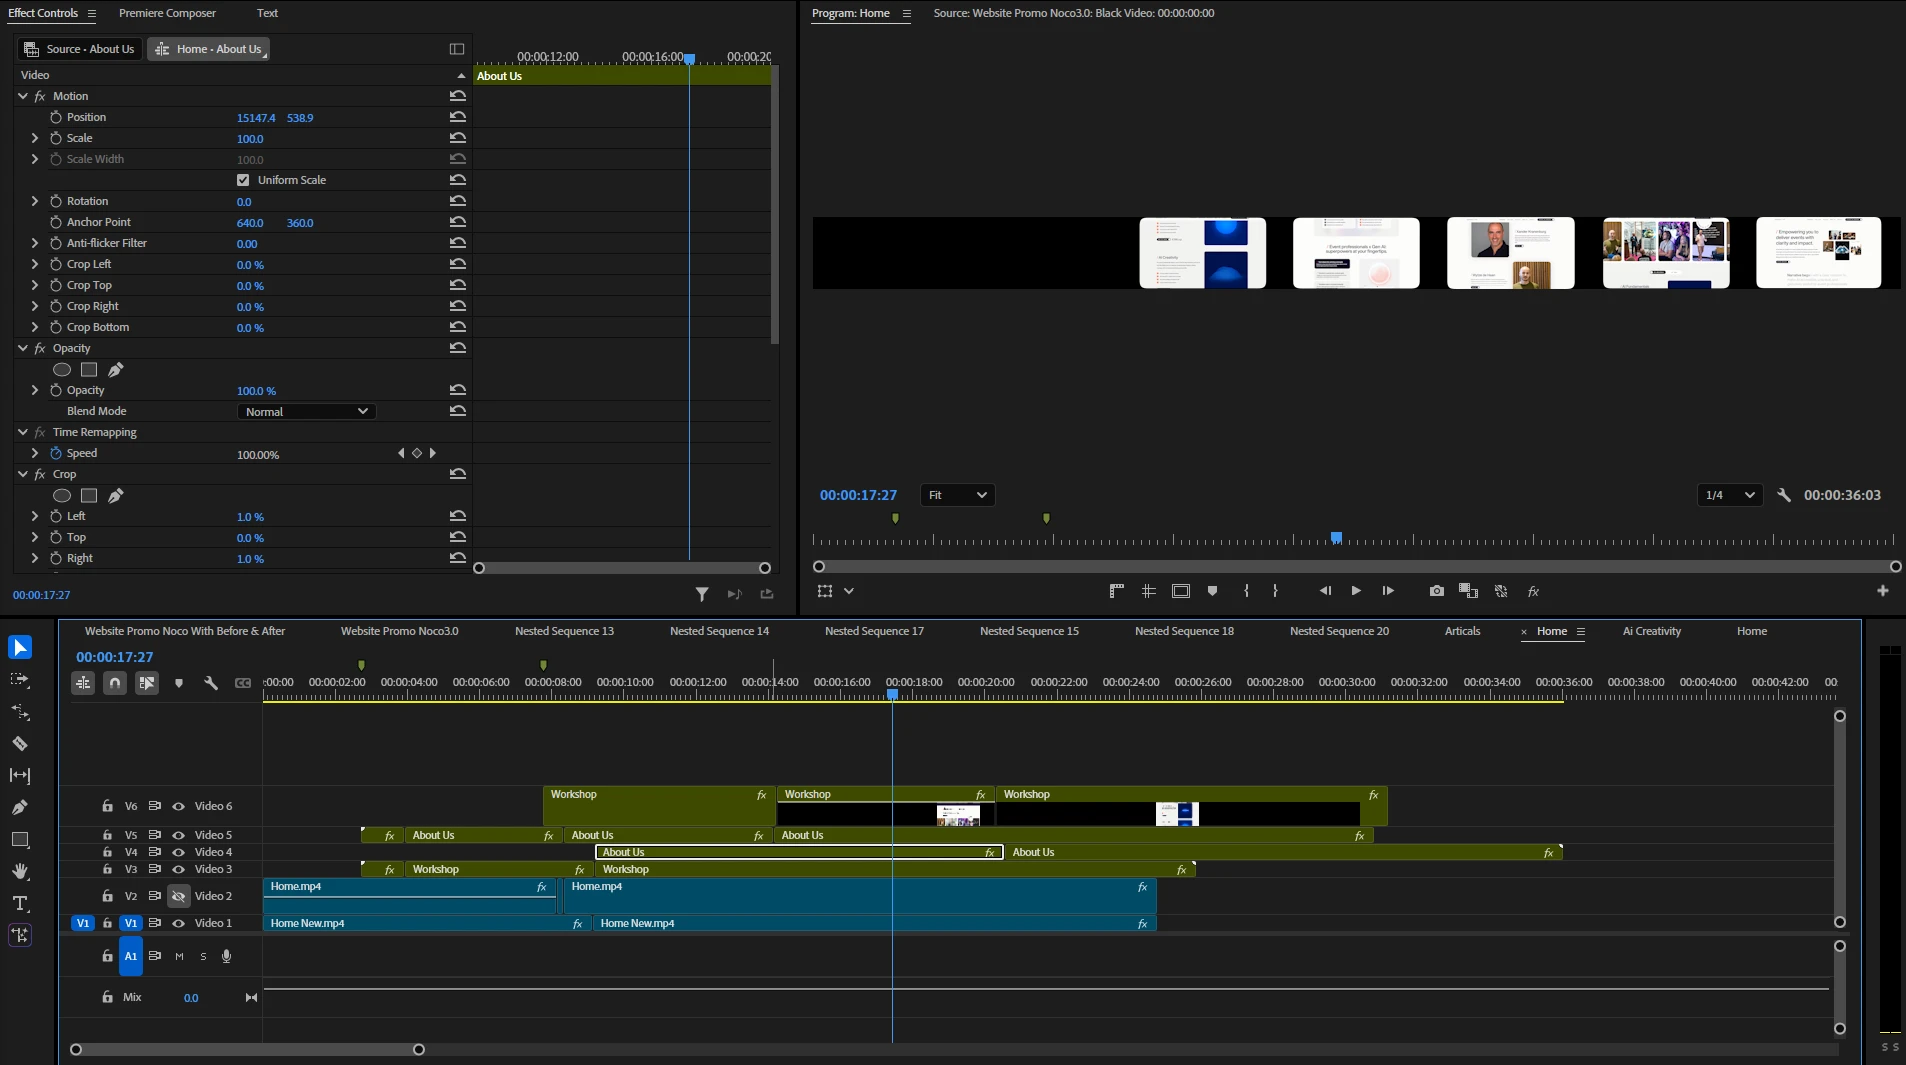Click the blue playhead on the timeline ruler
Viewport: 1906px width, 1065px height.
pos(892,693)
